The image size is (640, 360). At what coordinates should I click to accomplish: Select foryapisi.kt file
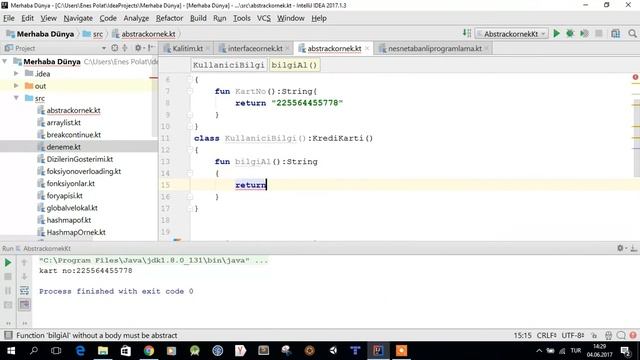pyautogui.click(x=64, y=196)
